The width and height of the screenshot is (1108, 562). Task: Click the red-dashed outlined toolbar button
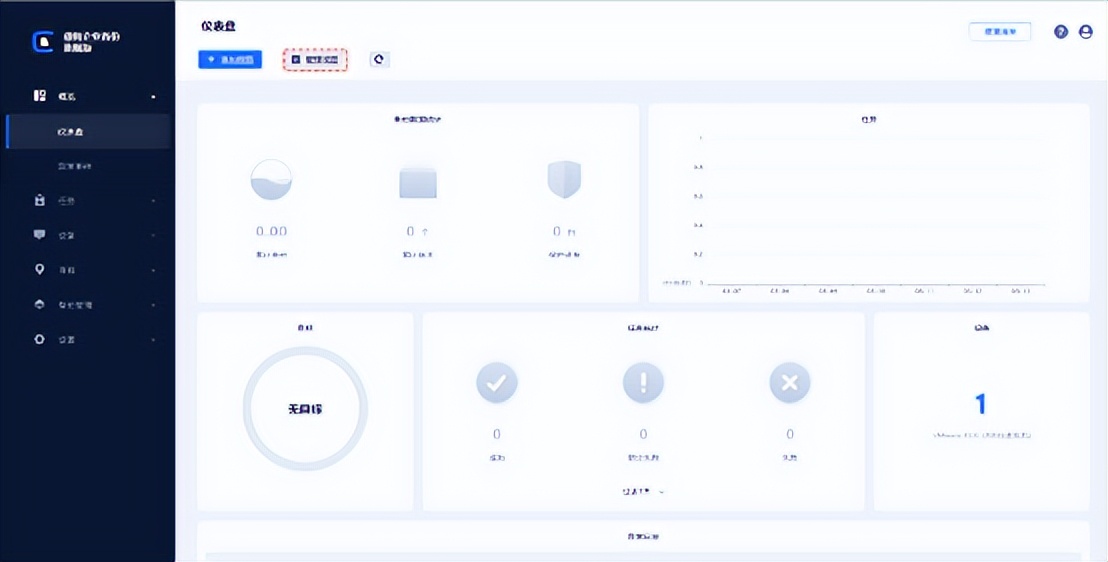click(315, 60)
